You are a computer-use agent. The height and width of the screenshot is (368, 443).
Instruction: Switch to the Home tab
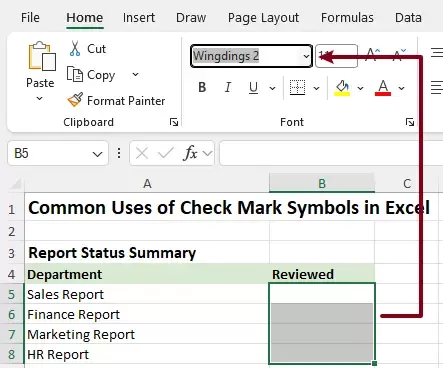(x=85, y=18)
